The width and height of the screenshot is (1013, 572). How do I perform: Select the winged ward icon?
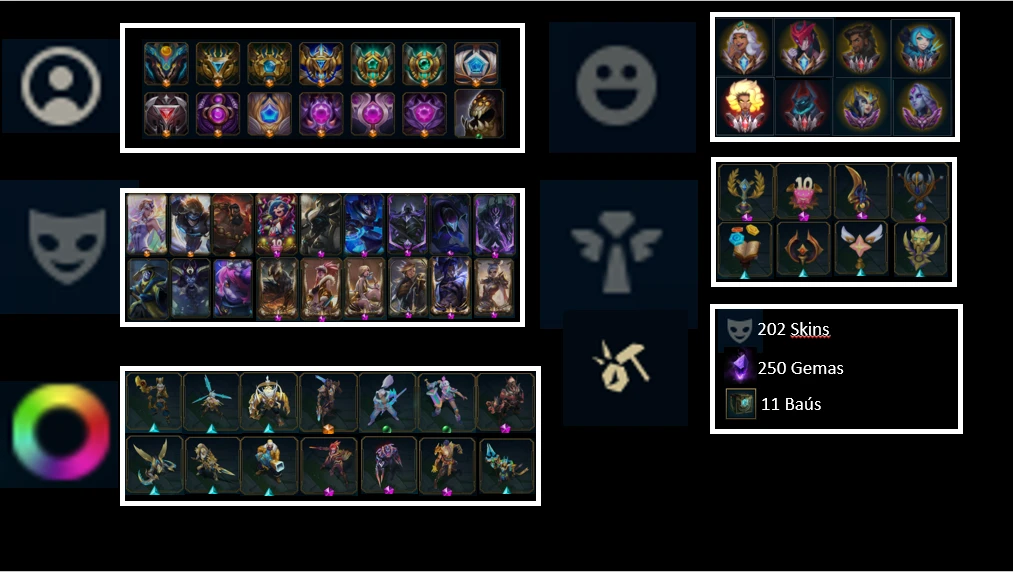pyautogui.click(x=617, y=253)
